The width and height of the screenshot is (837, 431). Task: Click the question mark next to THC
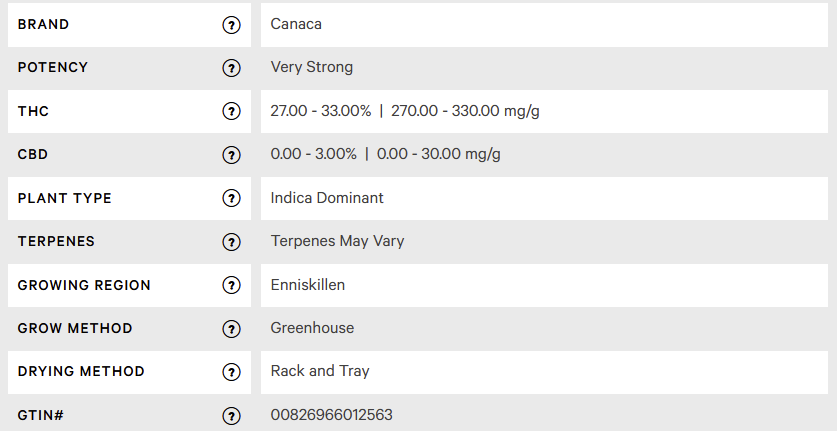tap(231, 111)
